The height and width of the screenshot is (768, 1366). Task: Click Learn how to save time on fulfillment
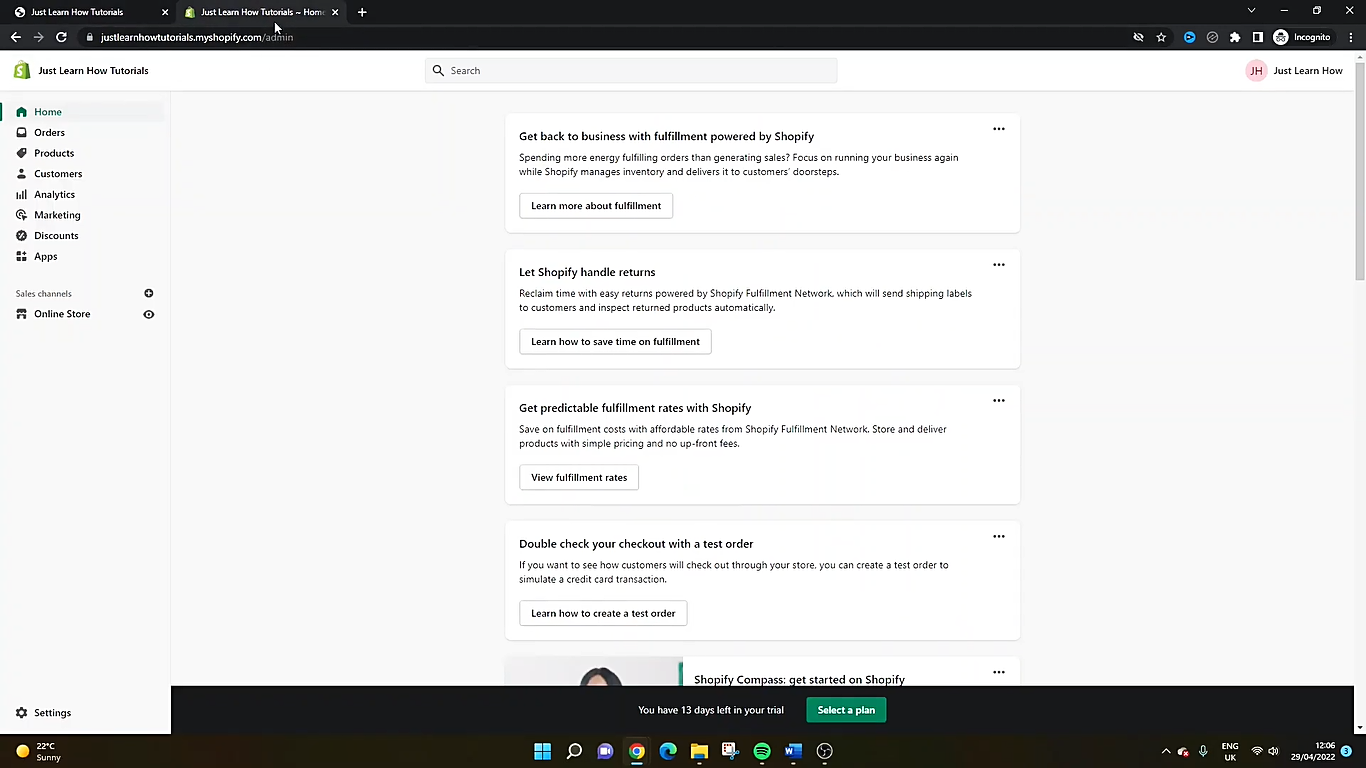point(615,342)
